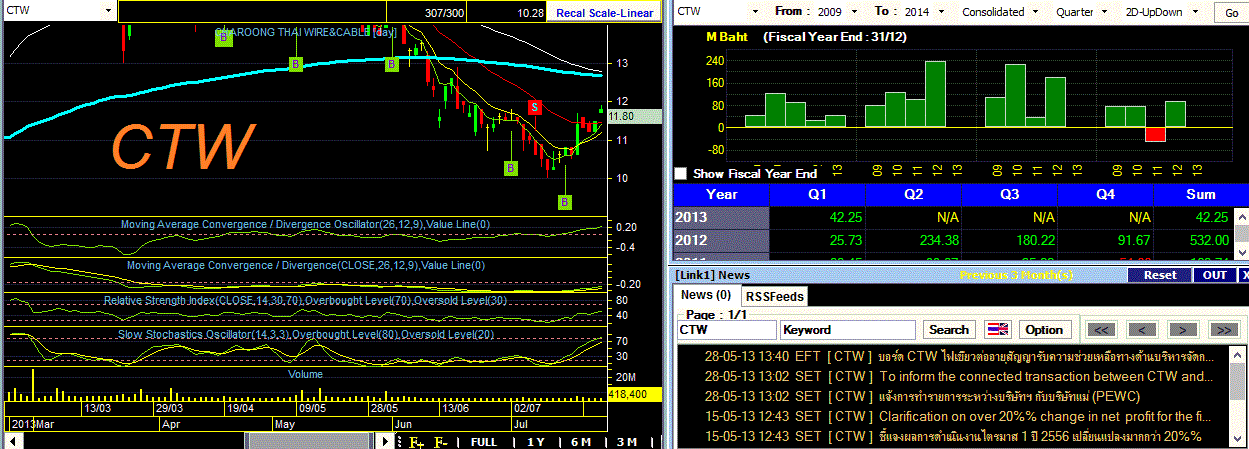Go to next news page with > button
1249x449 pixels.
[1182, 330]
